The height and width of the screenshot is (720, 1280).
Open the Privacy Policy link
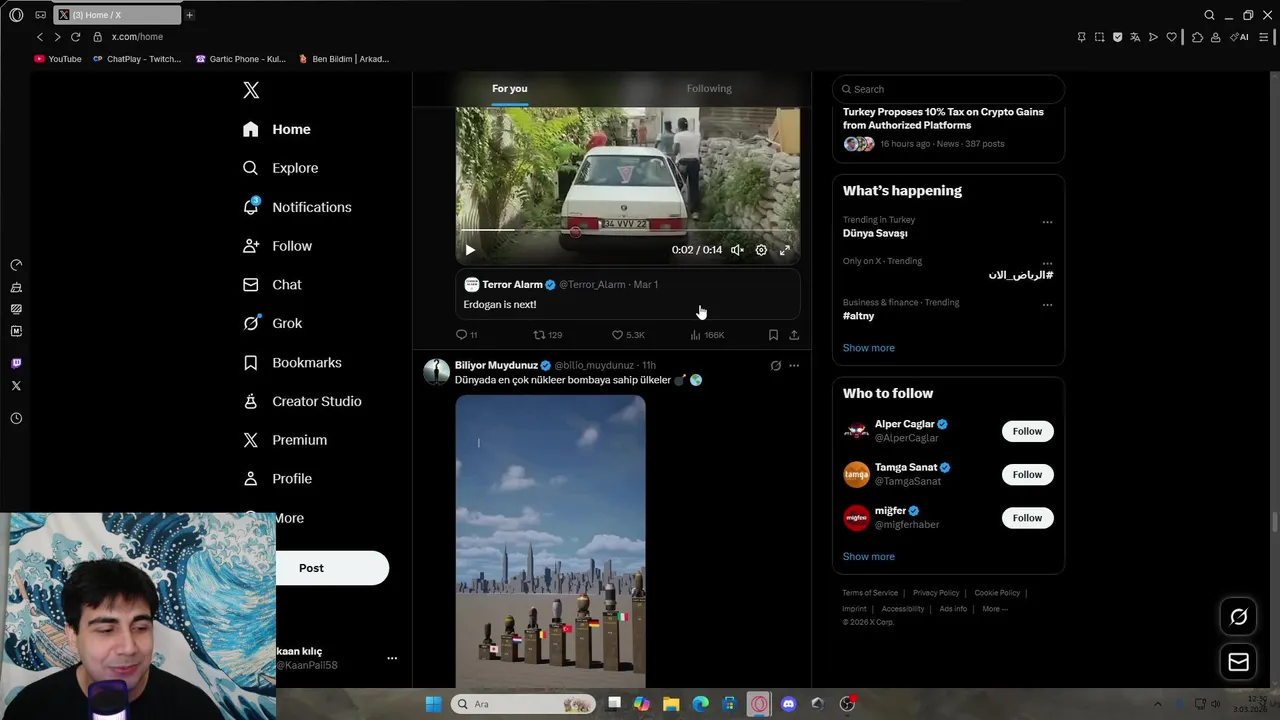click(x=936, y=593)
